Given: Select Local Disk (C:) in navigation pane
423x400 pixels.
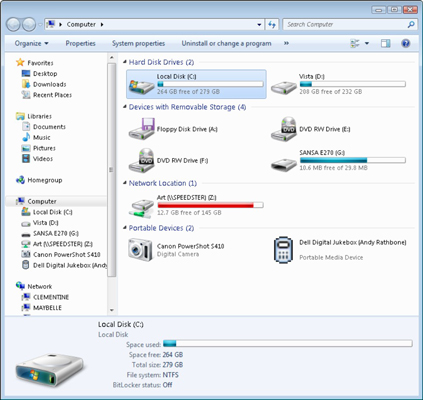Looking at the screenshot, I should (53, 212).
